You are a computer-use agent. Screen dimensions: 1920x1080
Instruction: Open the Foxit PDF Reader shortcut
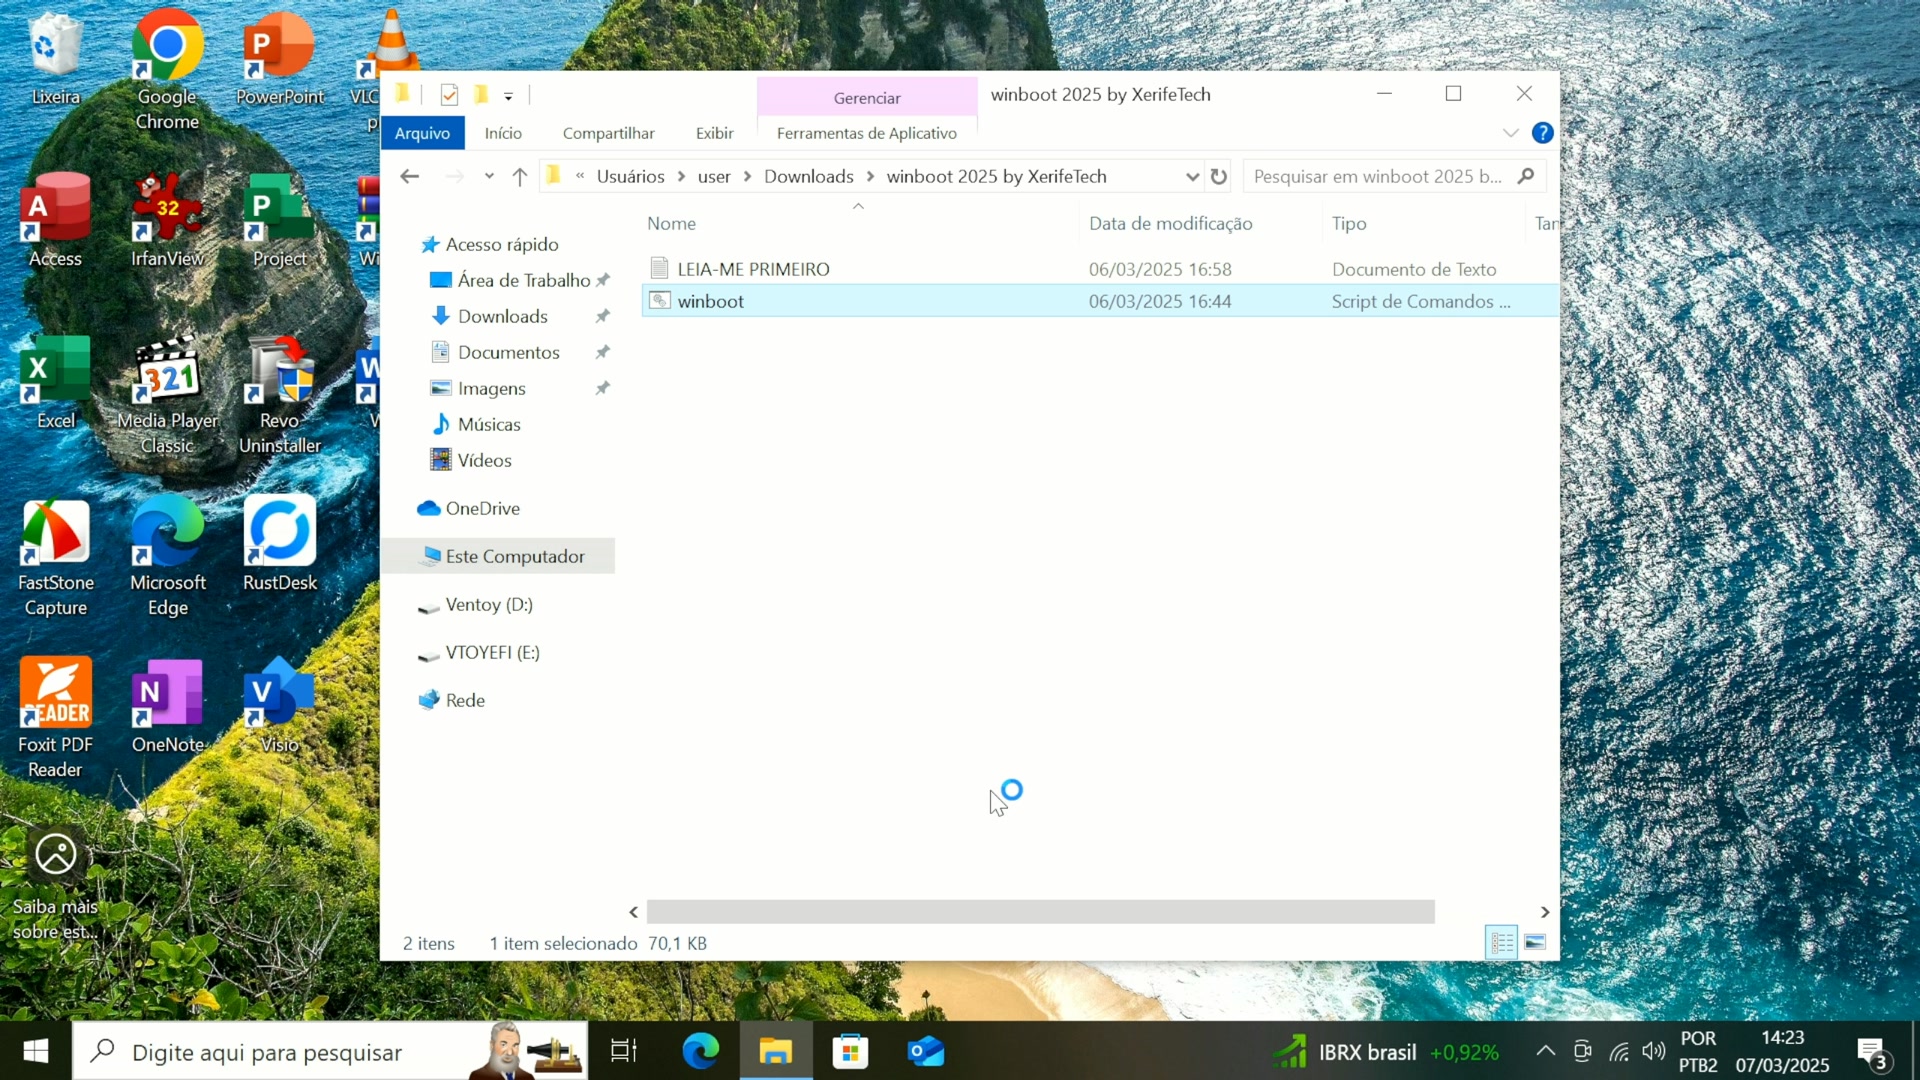pos(55,718)
